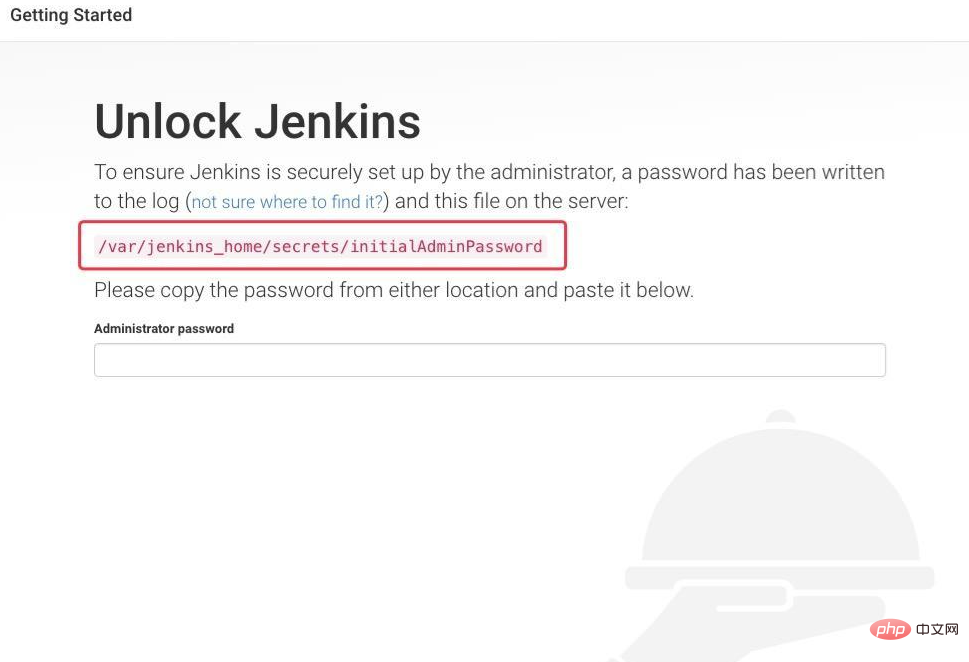
Task: Click the initialAdminPassword segment of the path
Action: pyautogui.click(x=446, y=247)
